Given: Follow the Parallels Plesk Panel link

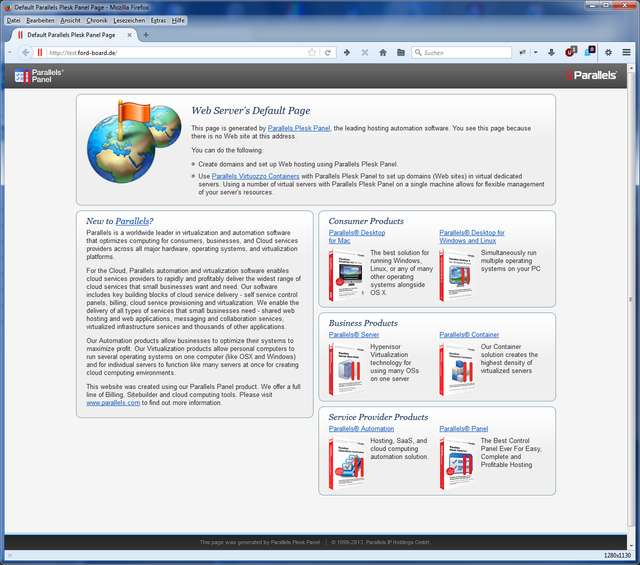Looking at the screenshot, I should point(299,128).
